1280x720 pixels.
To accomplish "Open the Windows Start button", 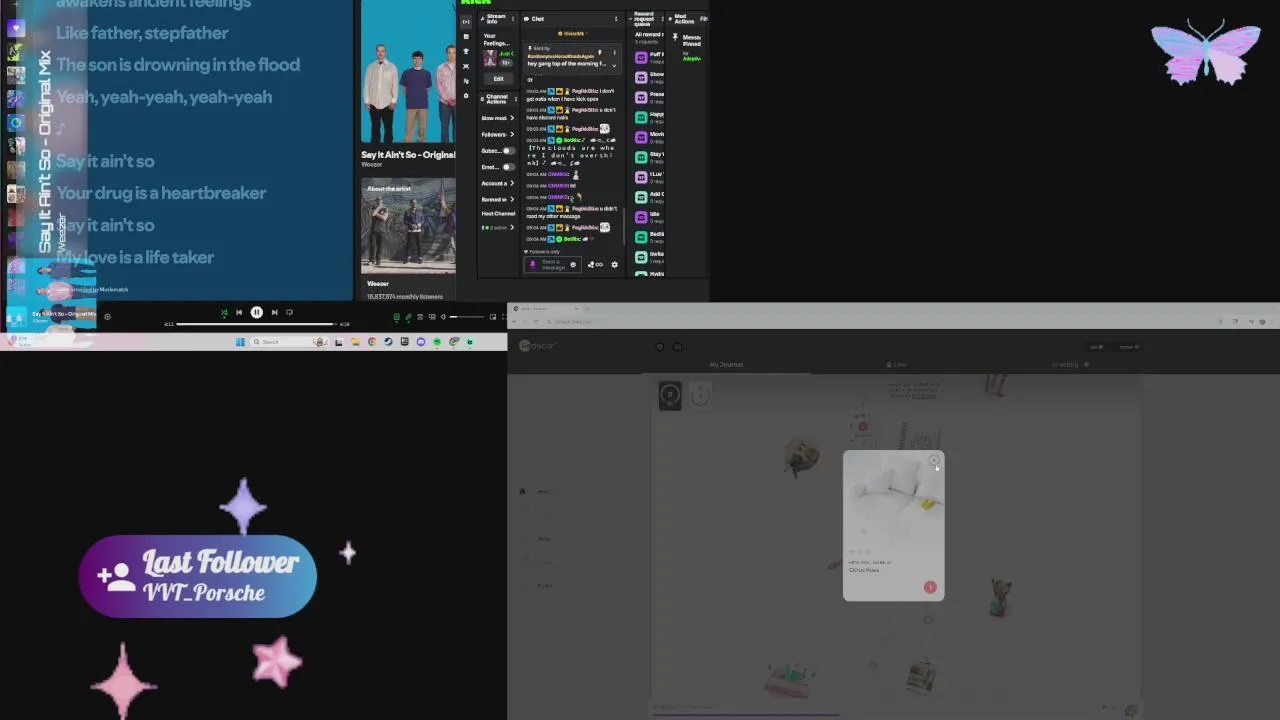I will 240,342.
